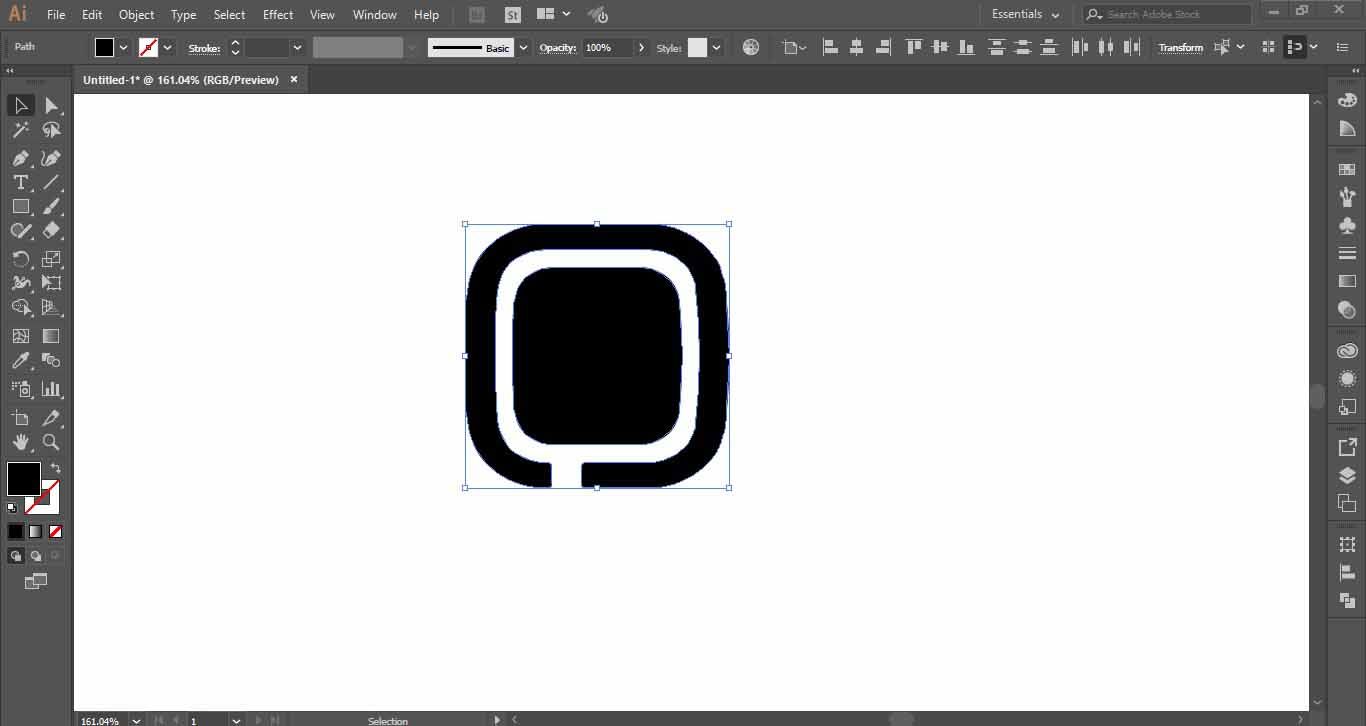Open the Basic brush definition dropdown
The width and height of the screenshot is (1366, 726).
523,47
